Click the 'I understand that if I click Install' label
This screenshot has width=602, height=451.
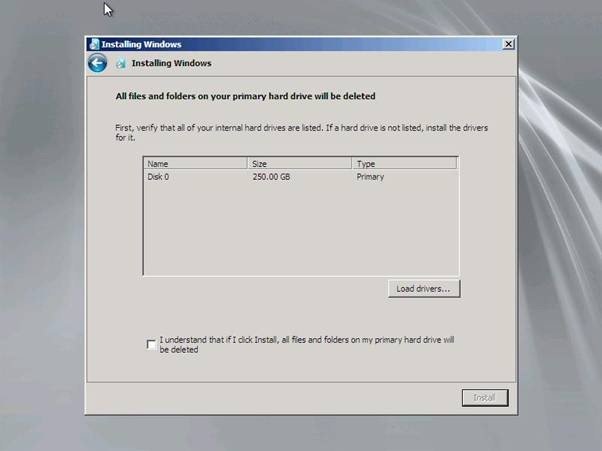pos(307,344)
